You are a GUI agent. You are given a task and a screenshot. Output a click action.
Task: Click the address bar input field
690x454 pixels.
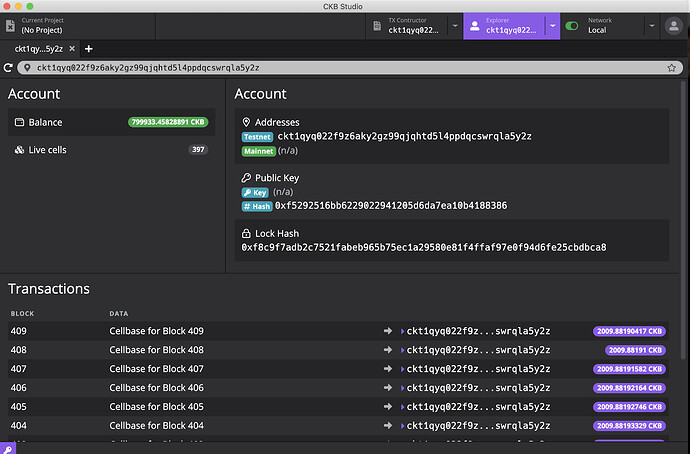coord(350,68)
